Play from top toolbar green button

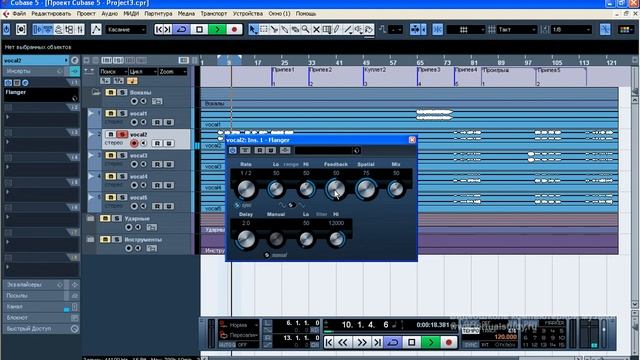click(217, 29)
